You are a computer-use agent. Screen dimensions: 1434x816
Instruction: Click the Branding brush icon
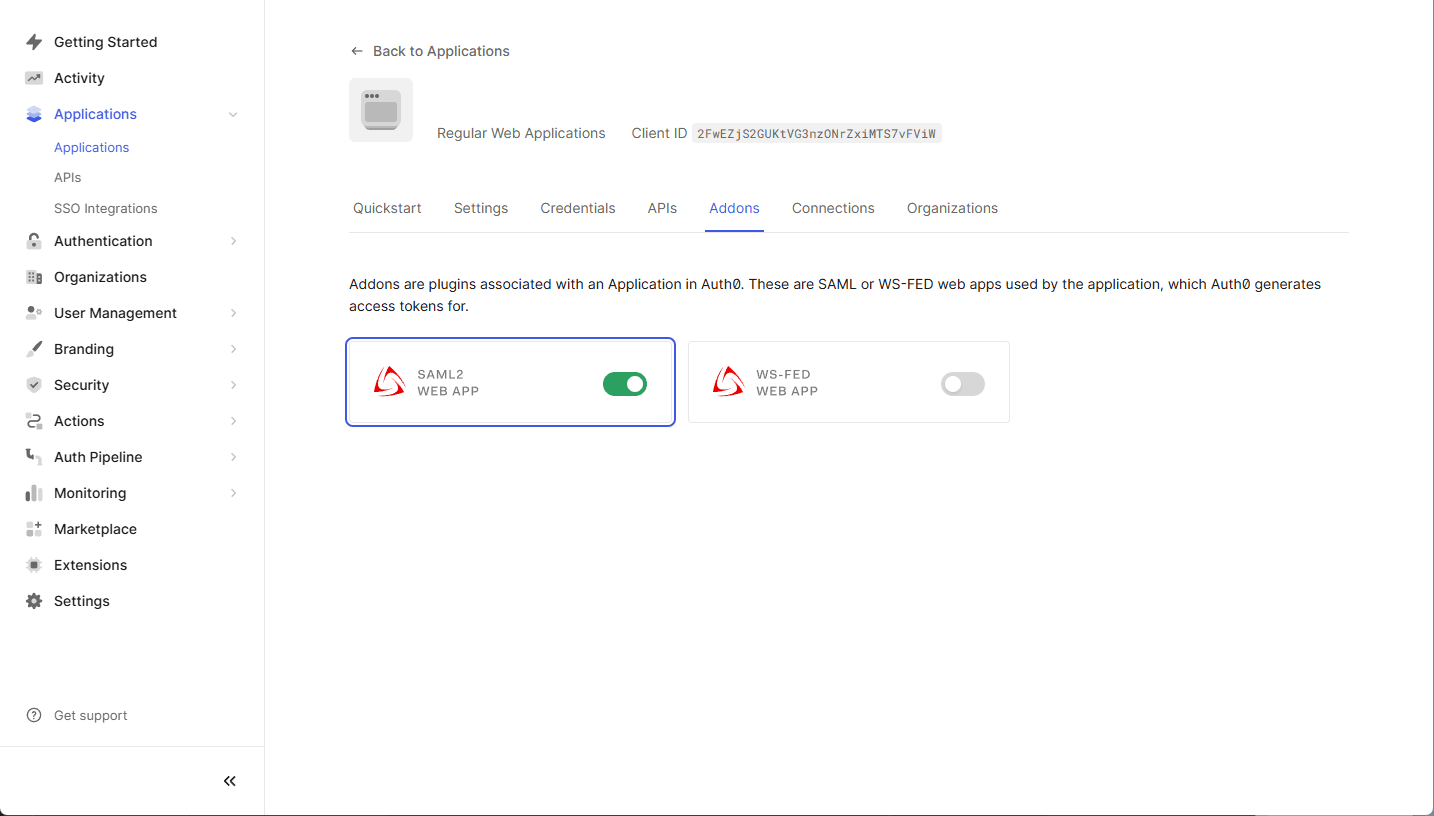(34, 349)
